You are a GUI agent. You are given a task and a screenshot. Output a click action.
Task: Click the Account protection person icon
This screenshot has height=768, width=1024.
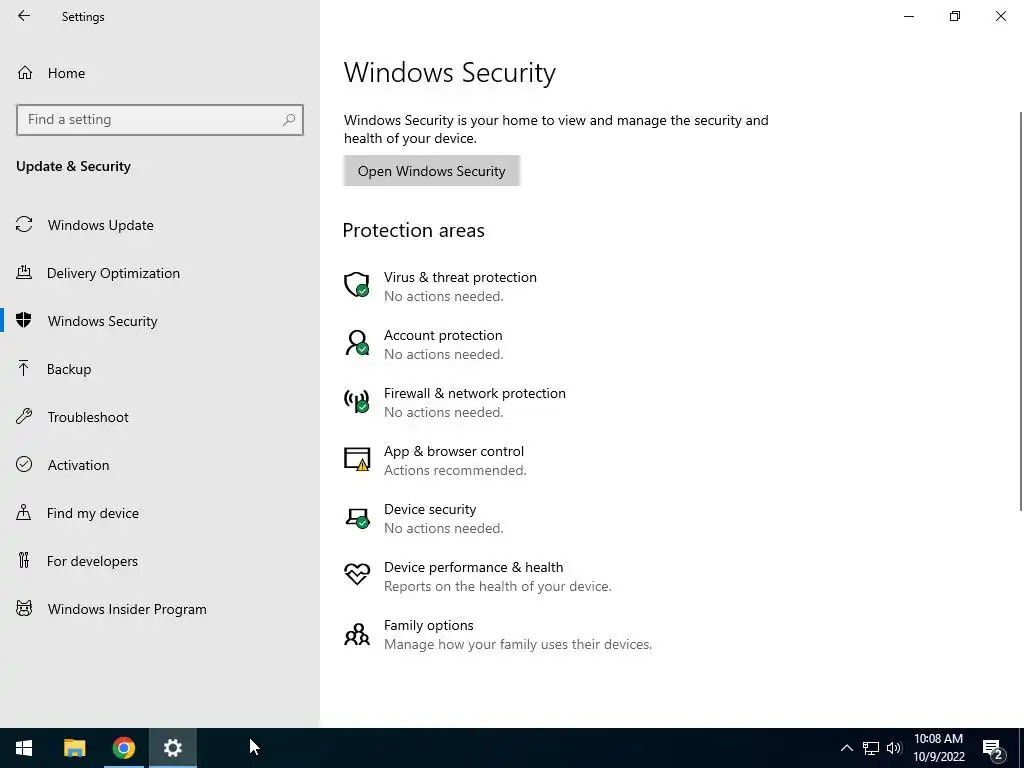click(357, 343)
